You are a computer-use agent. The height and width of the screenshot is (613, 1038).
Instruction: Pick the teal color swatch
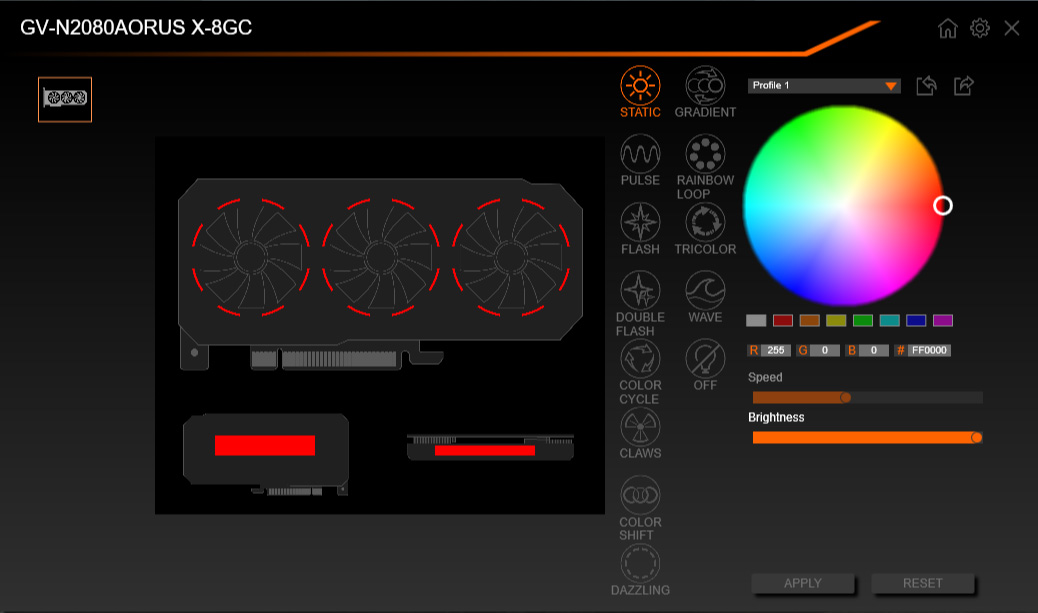pyautogui.click(x=889, y=320)
